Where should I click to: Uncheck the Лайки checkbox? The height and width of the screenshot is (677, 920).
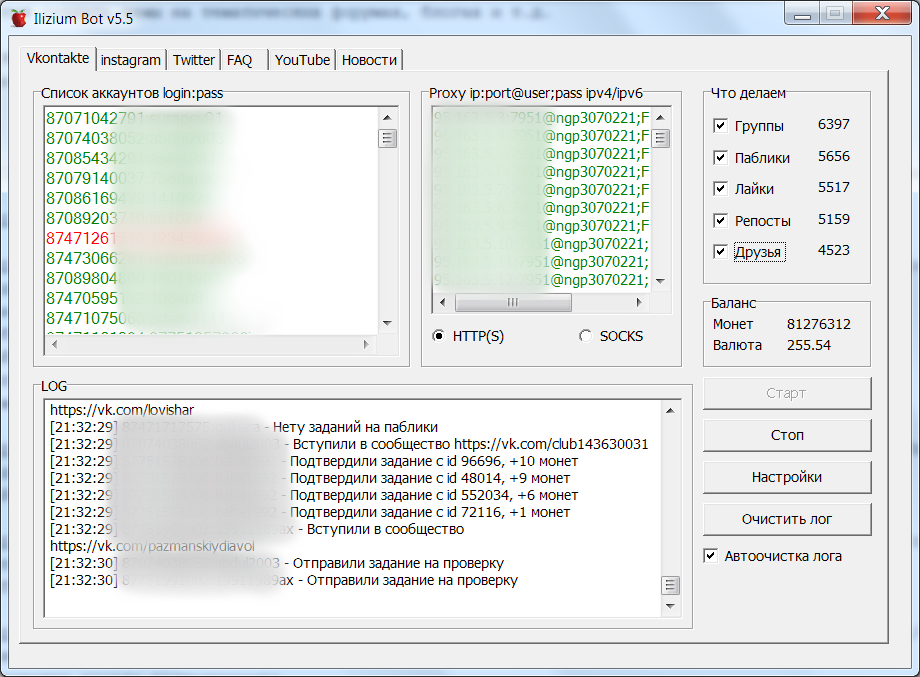tap(720, 188)
